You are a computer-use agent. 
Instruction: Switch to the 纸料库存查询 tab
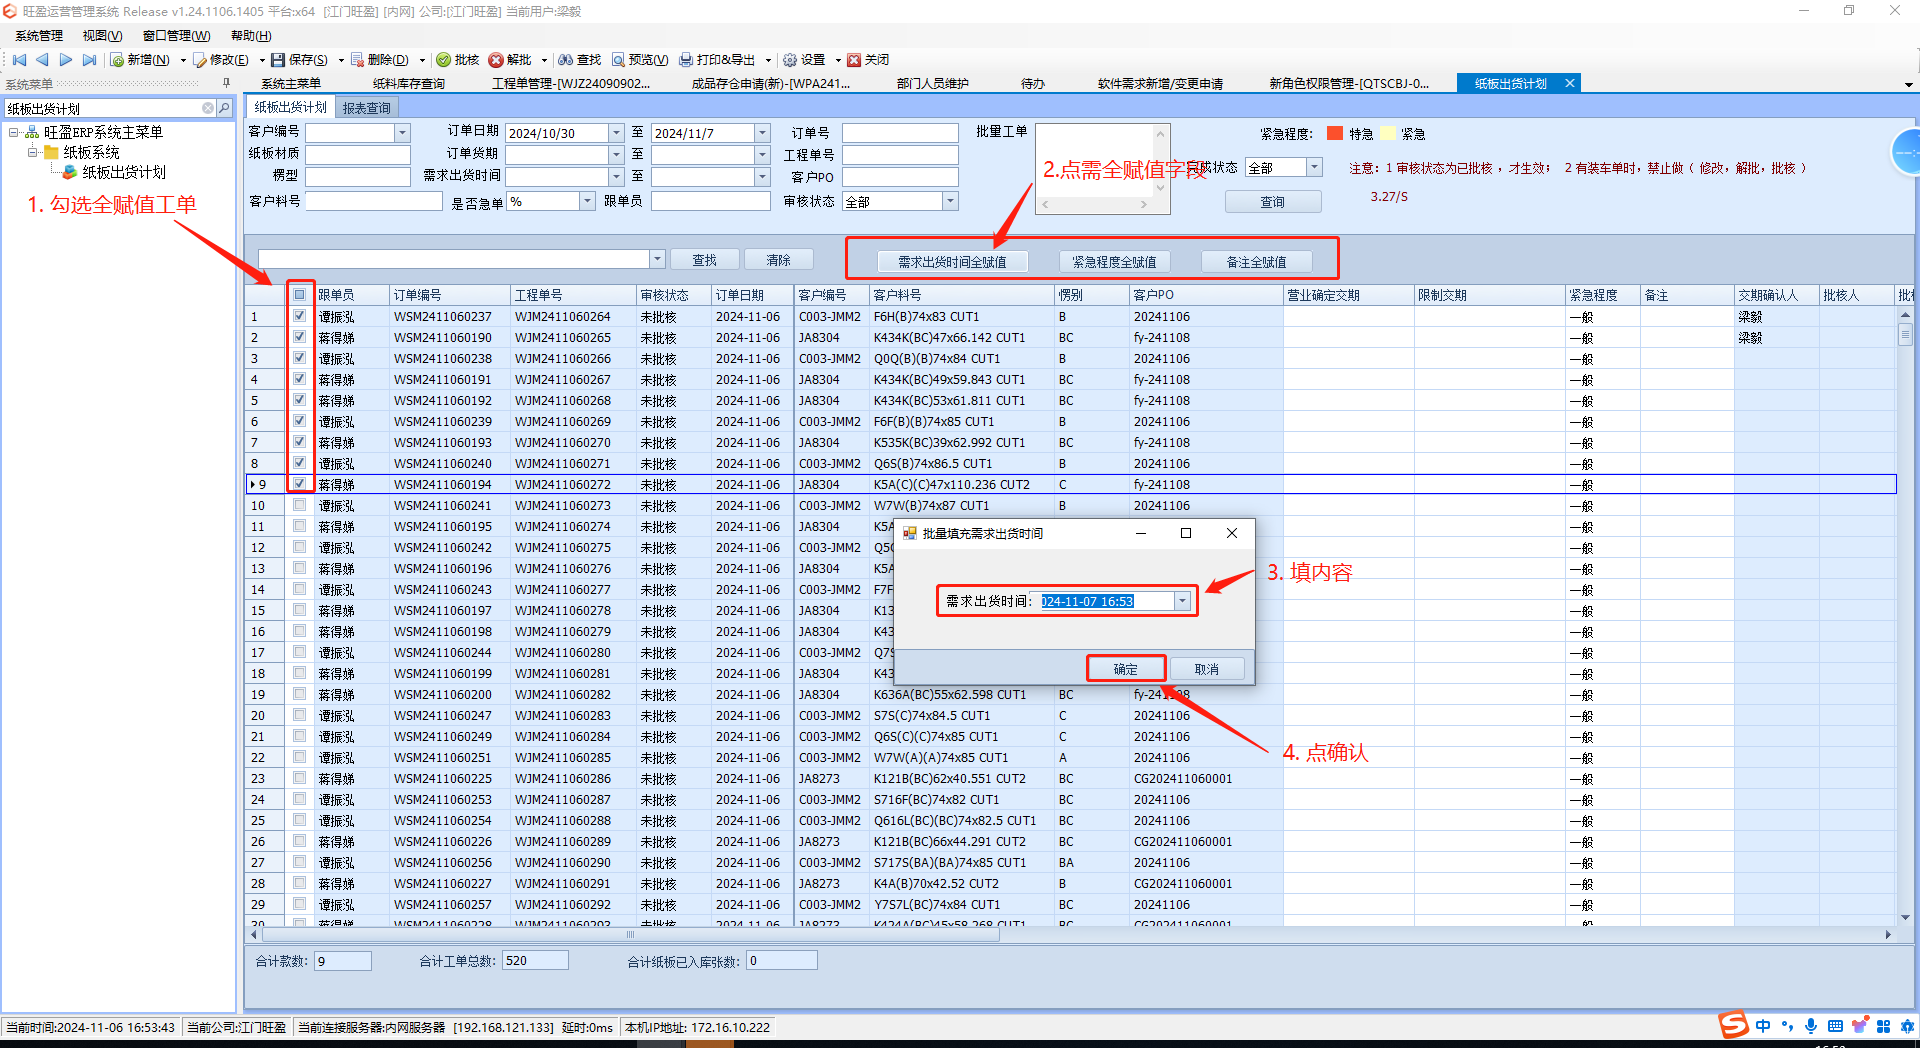(409, 84)
